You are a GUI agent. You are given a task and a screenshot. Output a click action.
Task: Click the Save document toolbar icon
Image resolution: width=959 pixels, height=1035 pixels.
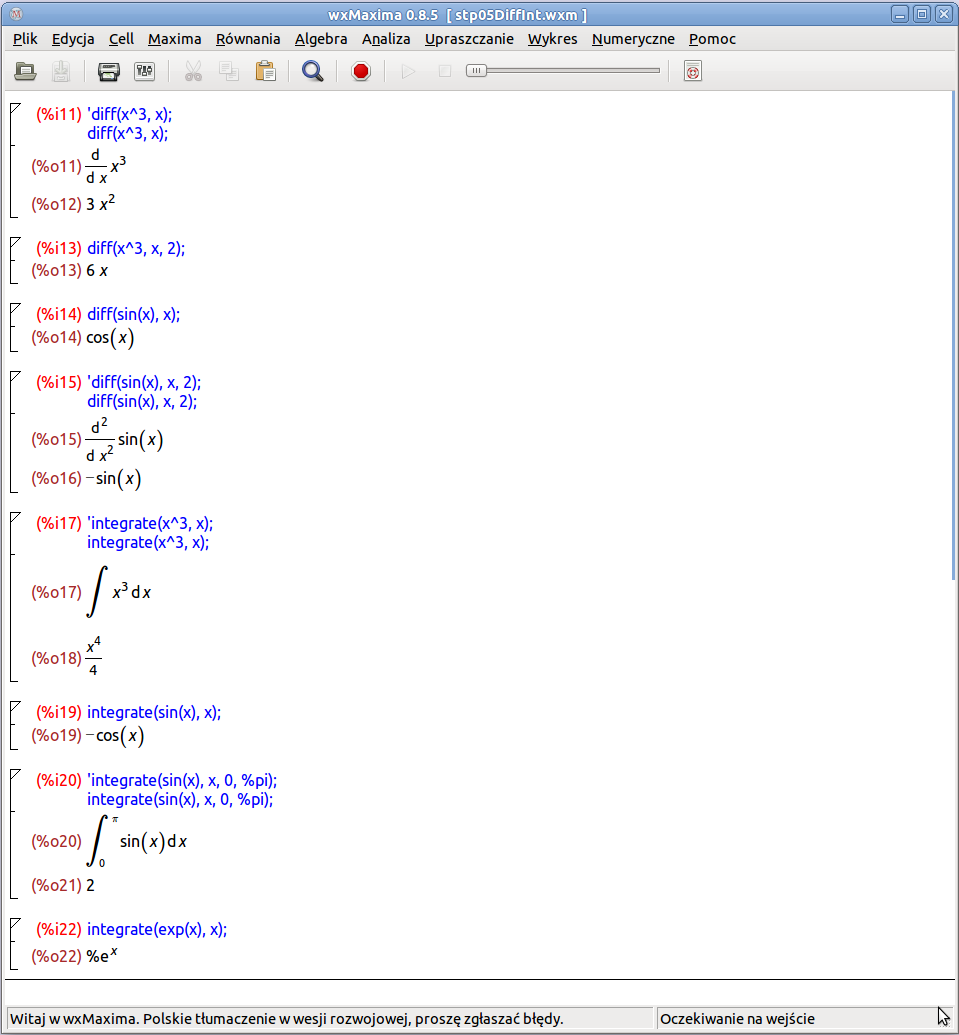[61, 71]
